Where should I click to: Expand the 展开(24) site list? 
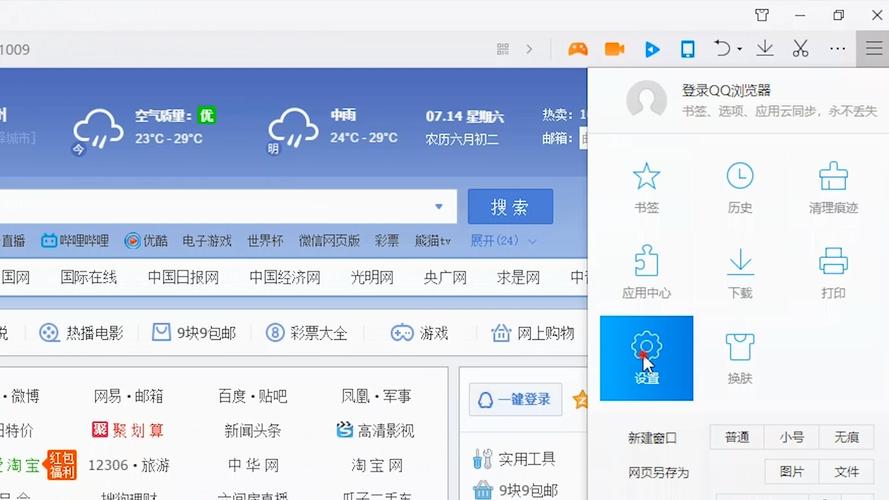[503, 241]
